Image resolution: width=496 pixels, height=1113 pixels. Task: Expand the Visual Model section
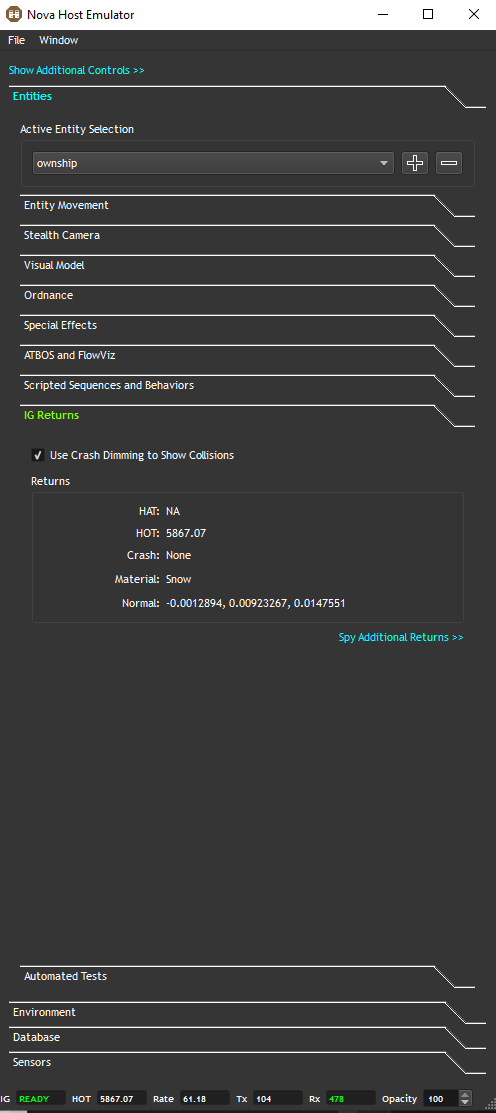coord(54,265)
